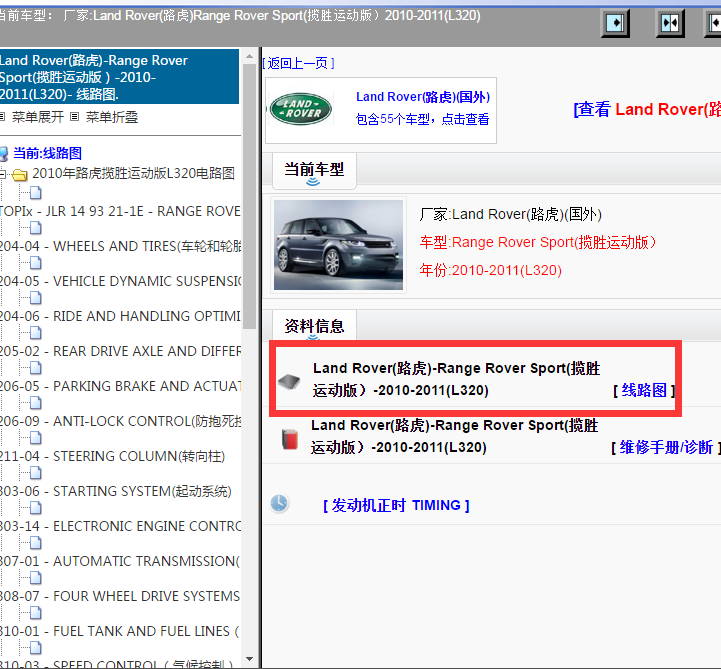Click the clock icon next to 发动机正时 TIMING

(x=279, y=503)
